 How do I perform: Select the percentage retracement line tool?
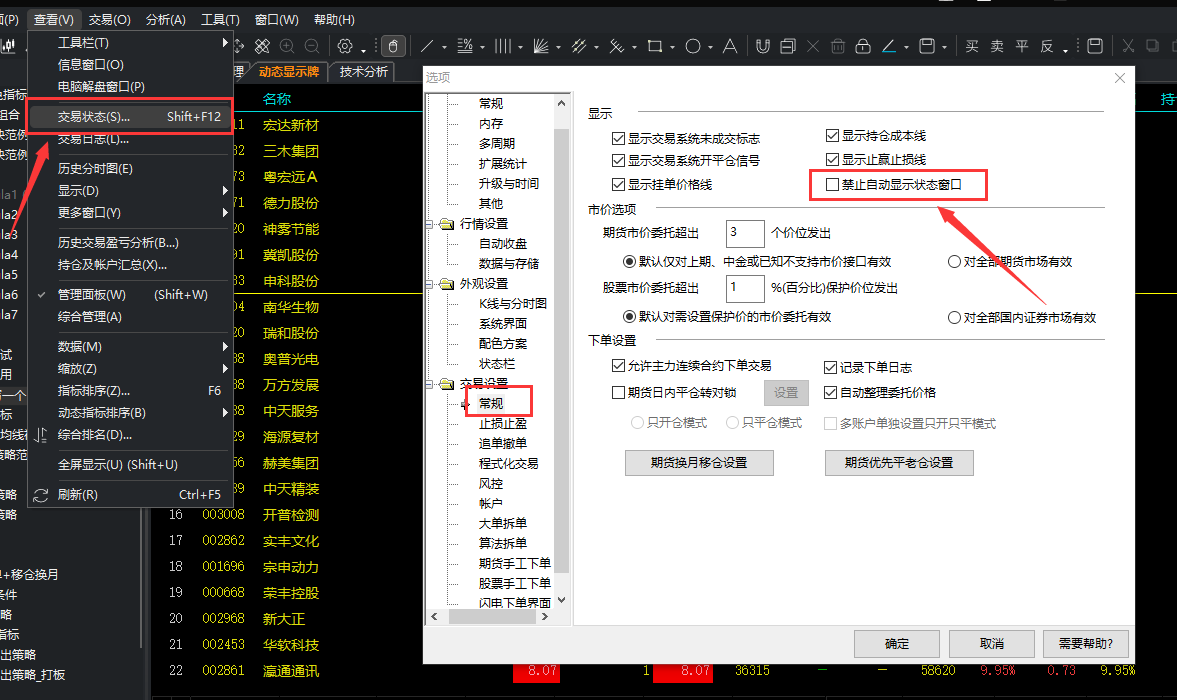(465, 47)
